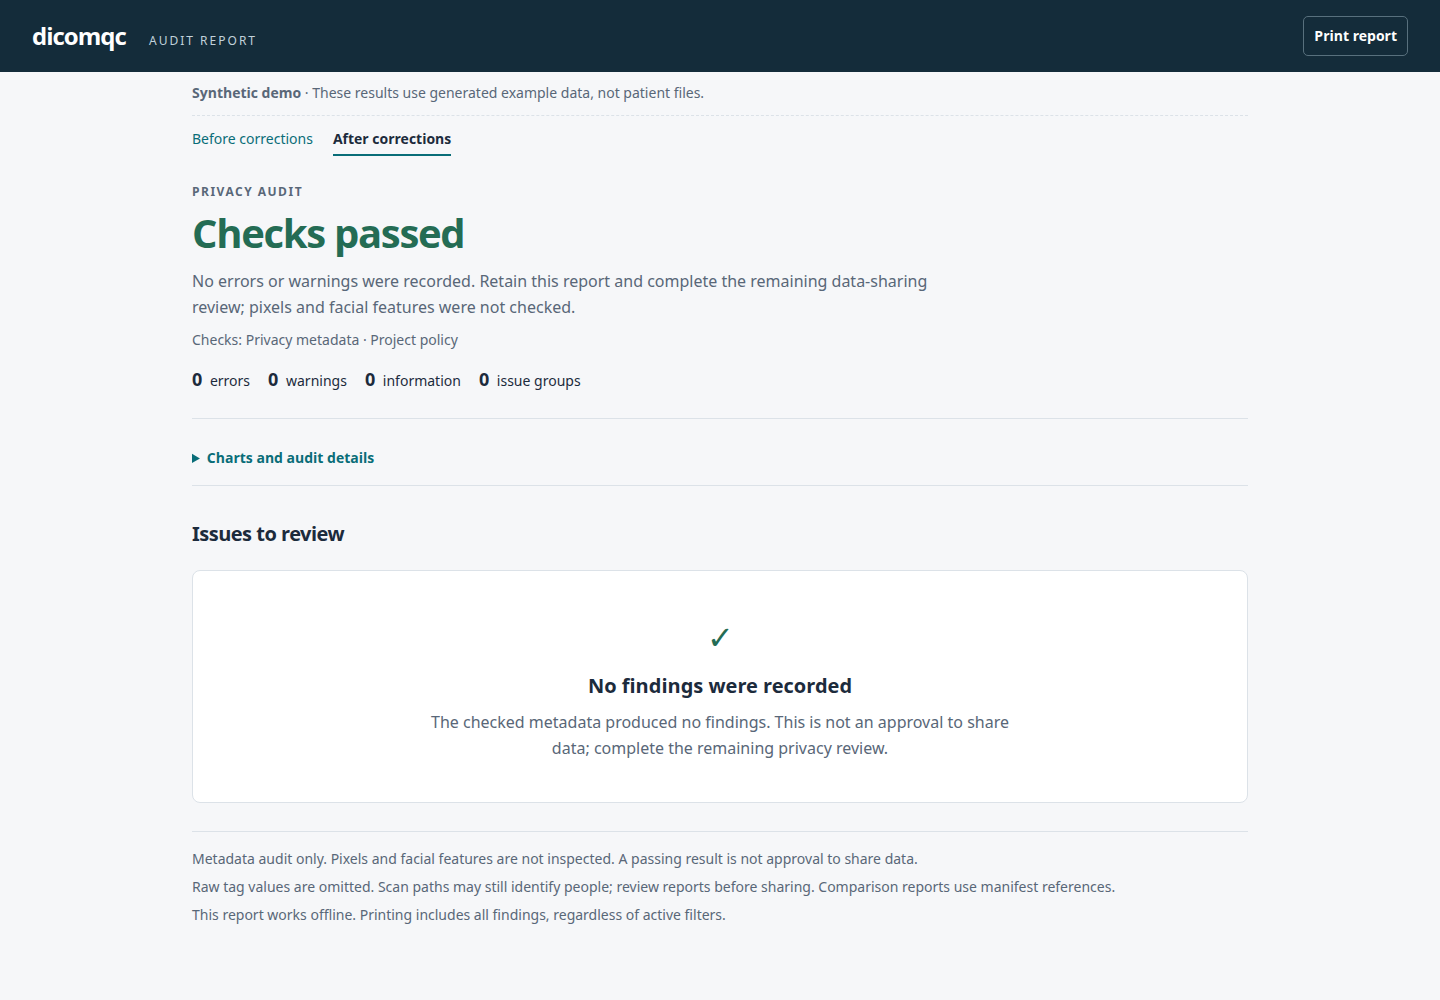Click the 'No findings were recorded' heading

point(720,686)
